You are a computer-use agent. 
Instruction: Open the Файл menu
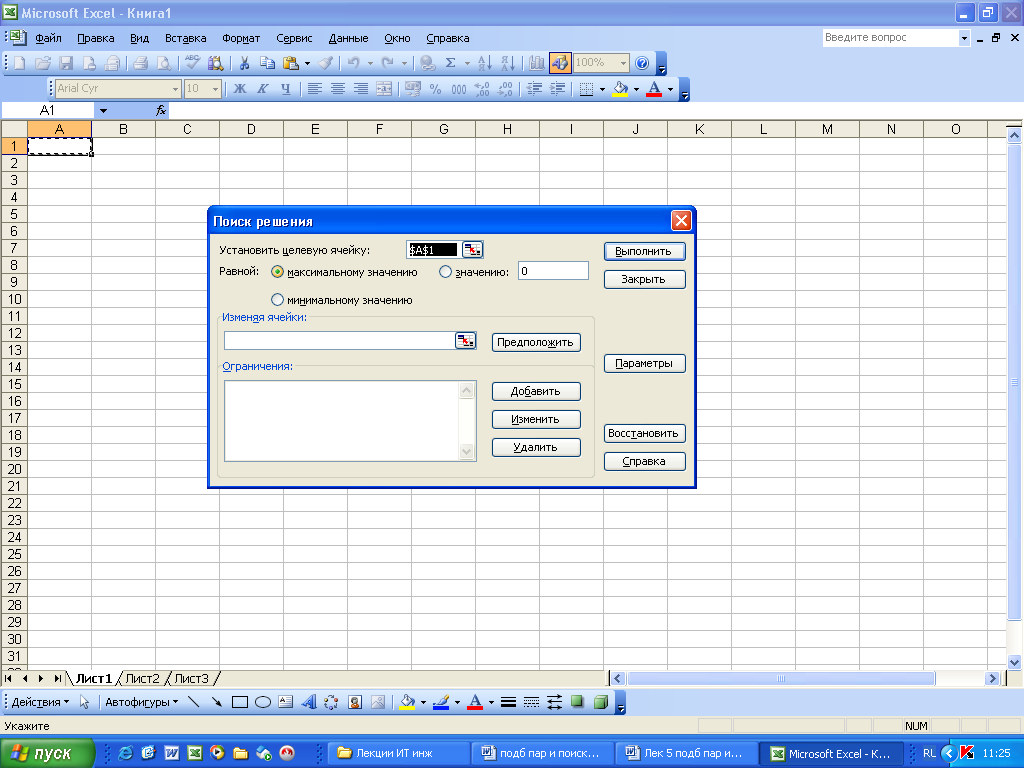tap(48, 39)
